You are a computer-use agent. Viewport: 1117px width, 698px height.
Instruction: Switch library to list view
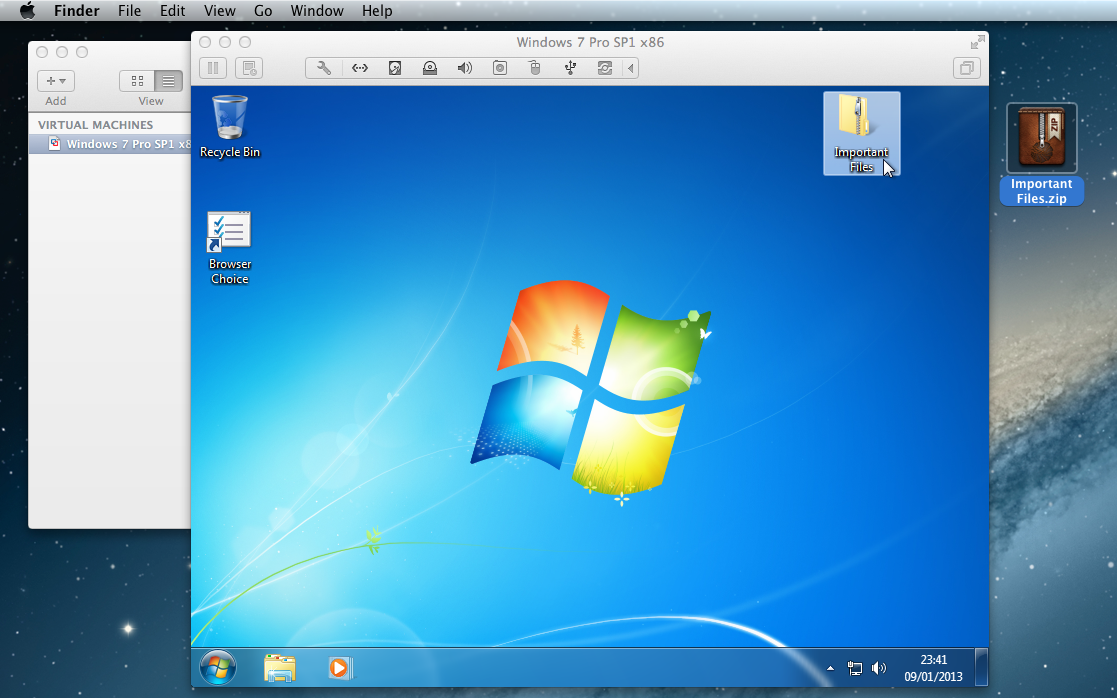168,81
